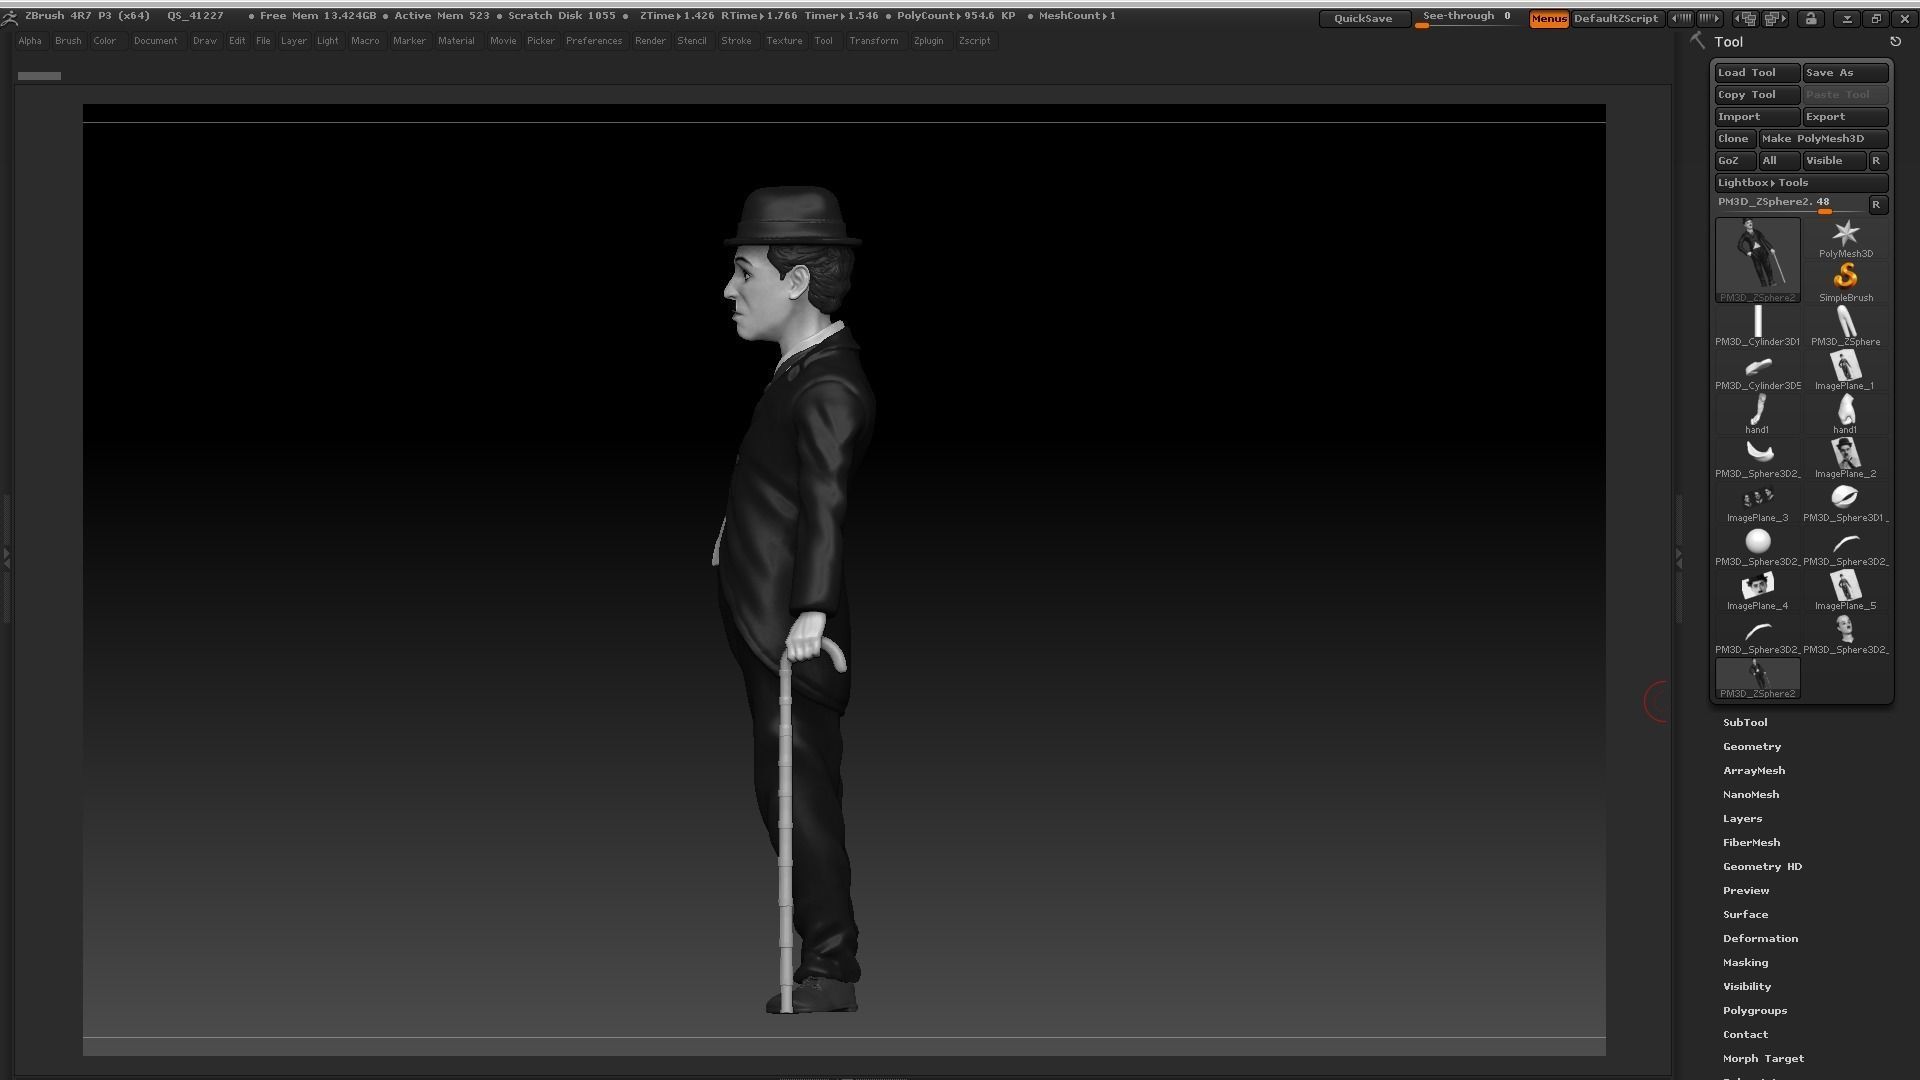
Task: Click the Load Tool button
Action: click(1757, 73)
